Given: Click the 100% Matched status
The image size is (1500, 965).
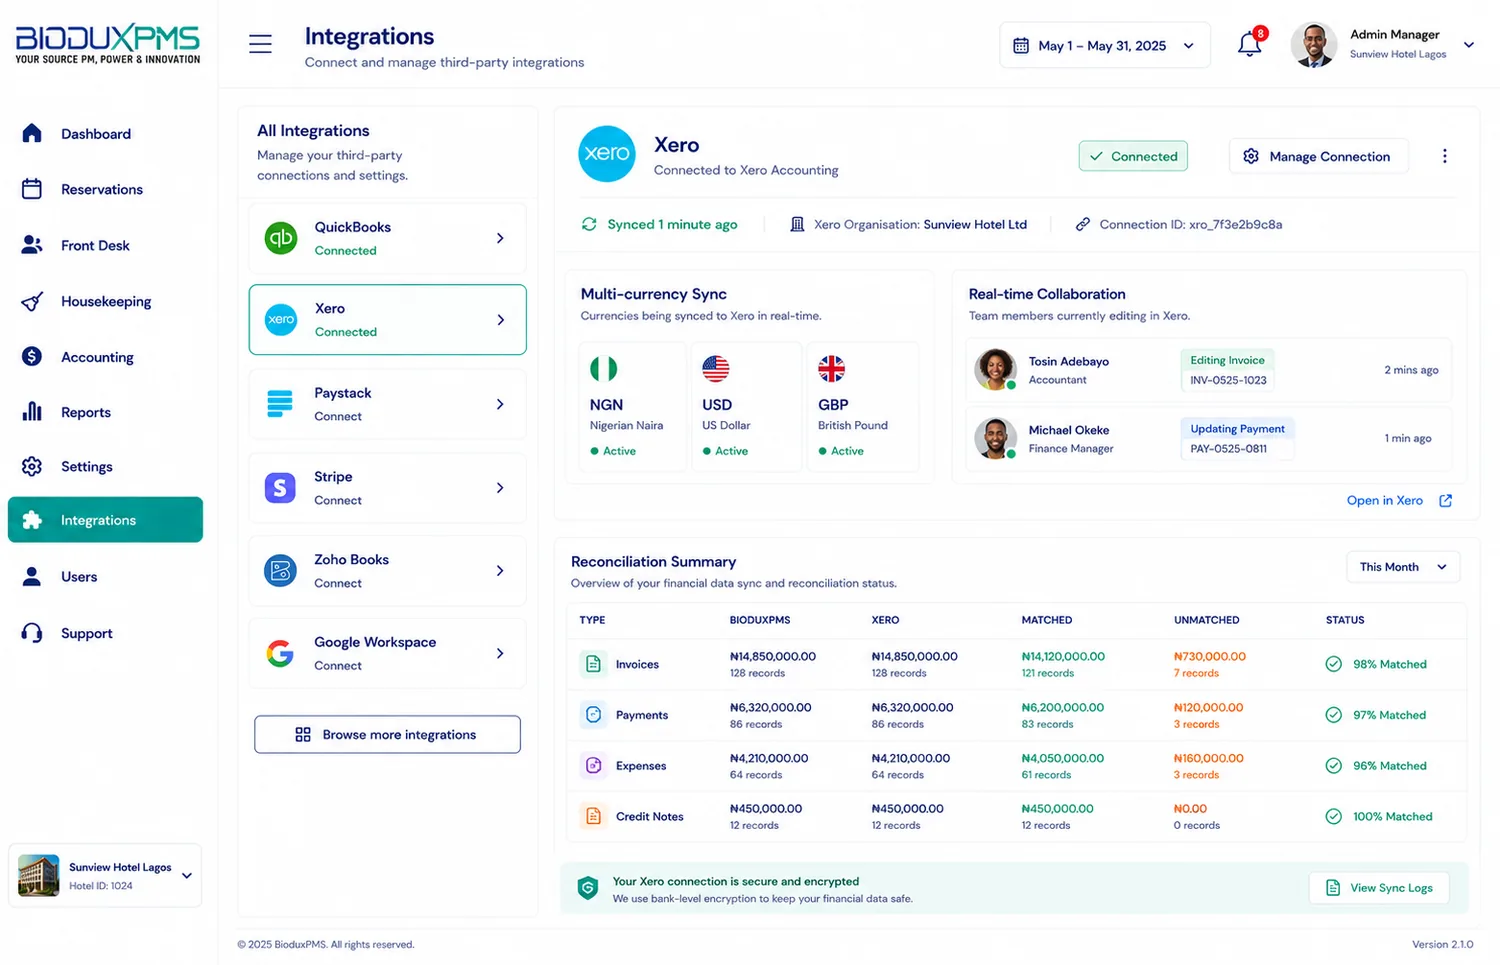Looking at the screenshot, I should click(1379, 816).
